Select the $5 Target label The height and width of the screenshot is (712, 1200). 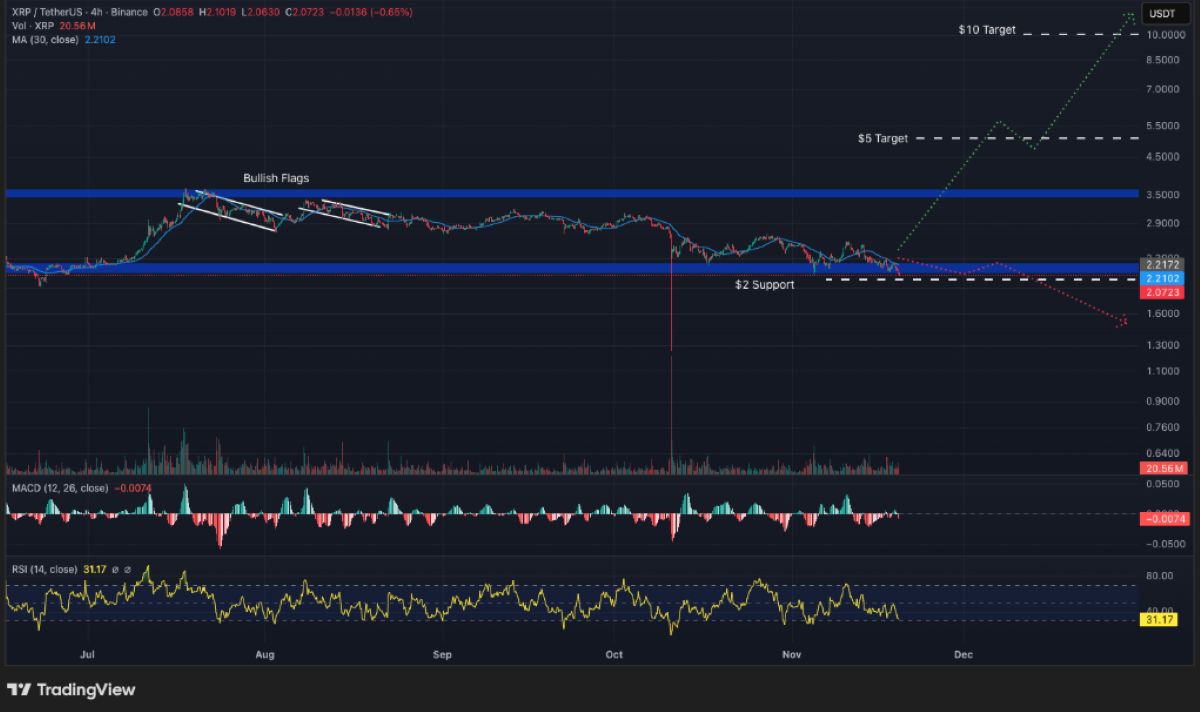(x=883, y=138)
